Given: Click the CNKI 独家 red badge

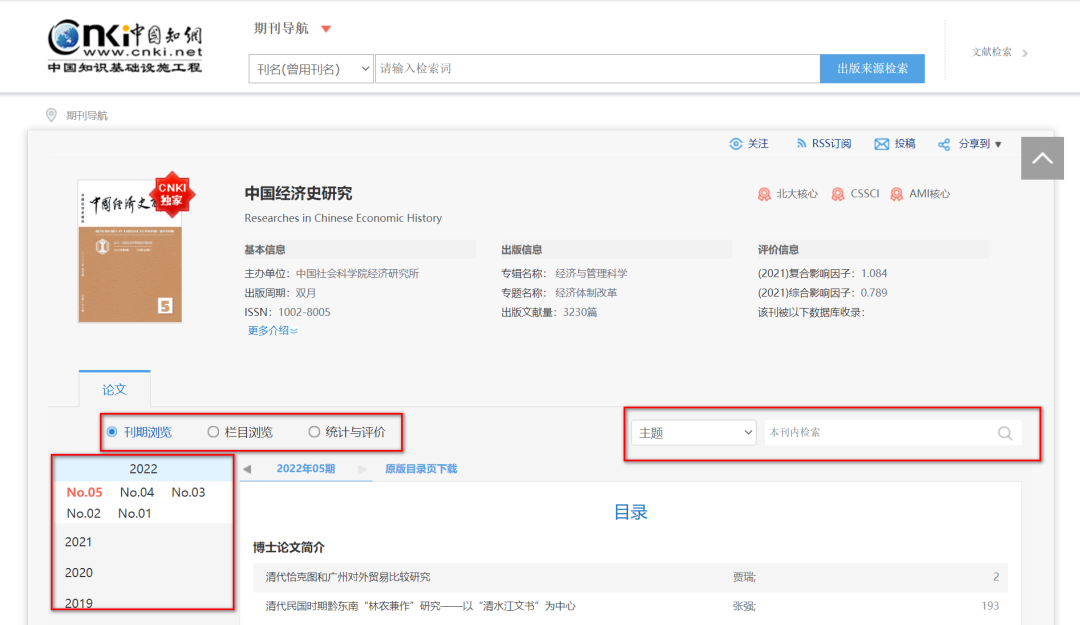Looking at the screenshot, I should click(172, 194).
